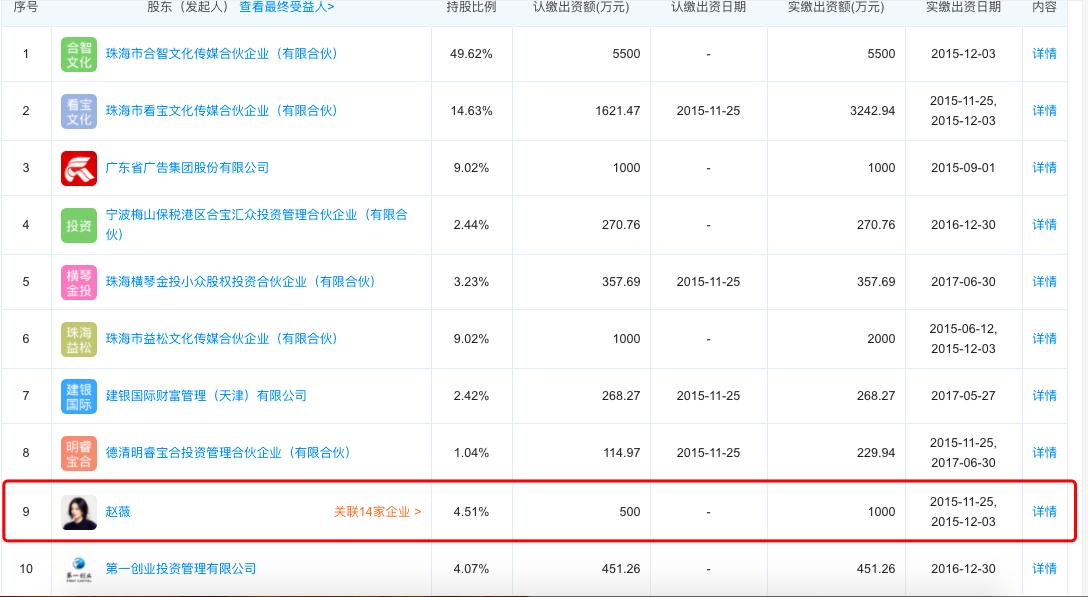
Task: Click the 赵薇 portrait thumbnail
Action: 78,512
